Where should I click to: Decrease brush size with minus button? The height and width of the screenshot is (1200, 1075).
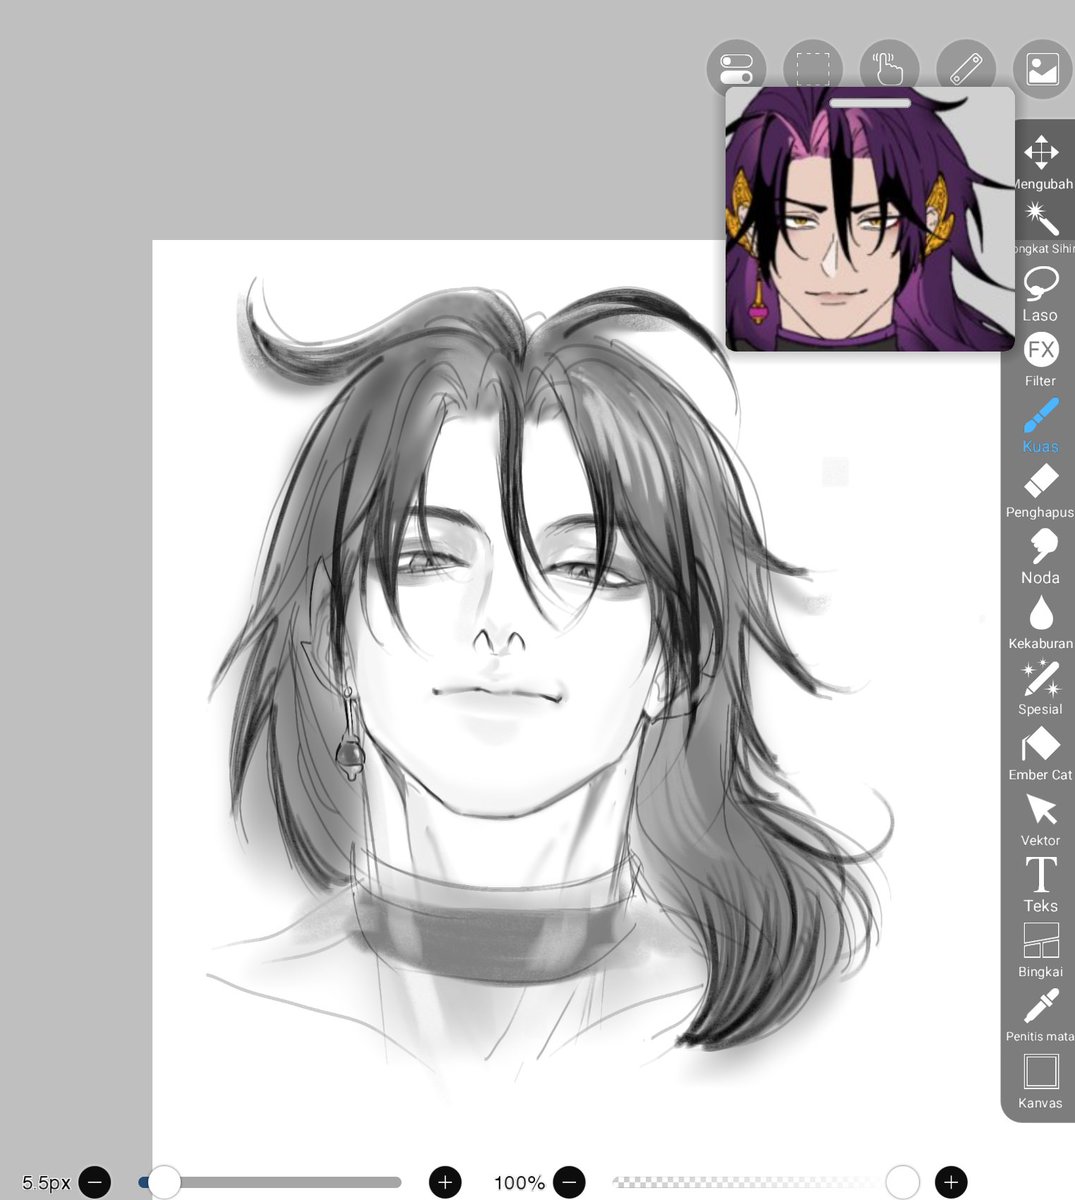(95, 1182)
